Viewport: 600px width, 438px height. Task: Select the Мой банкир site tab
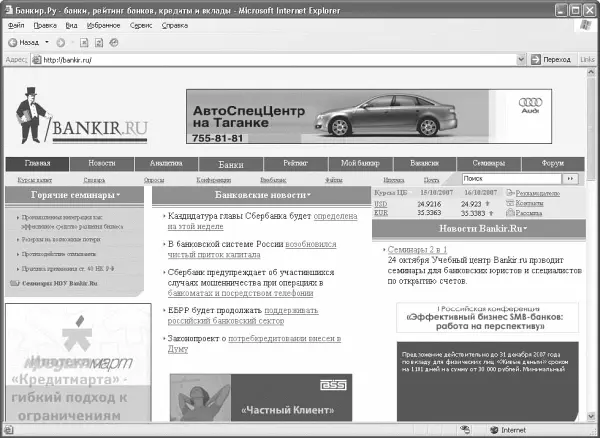pyautogui.click(x=360, y=164)
